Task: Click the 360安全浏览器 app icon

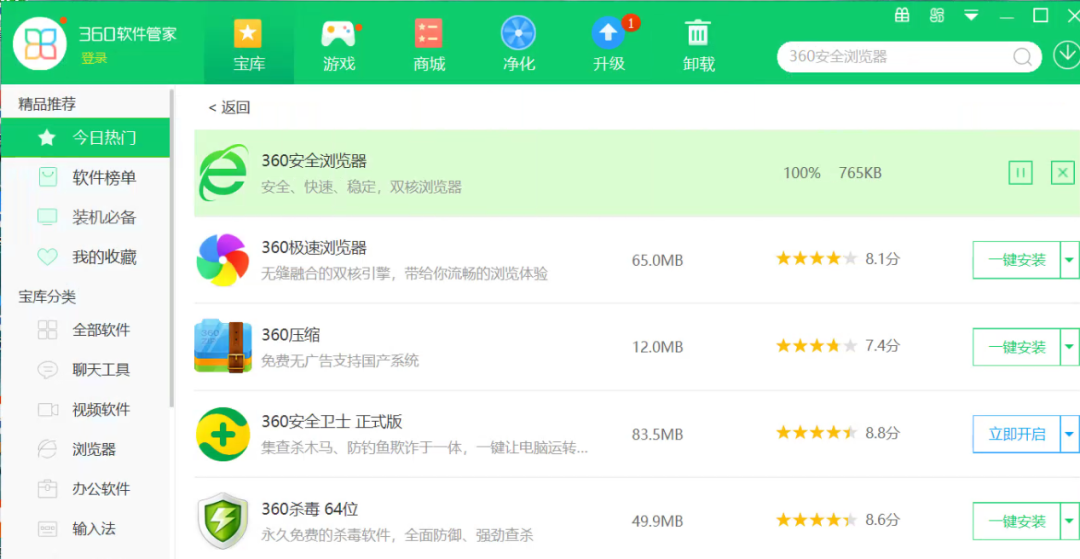Action: click(x=223, y=173)
